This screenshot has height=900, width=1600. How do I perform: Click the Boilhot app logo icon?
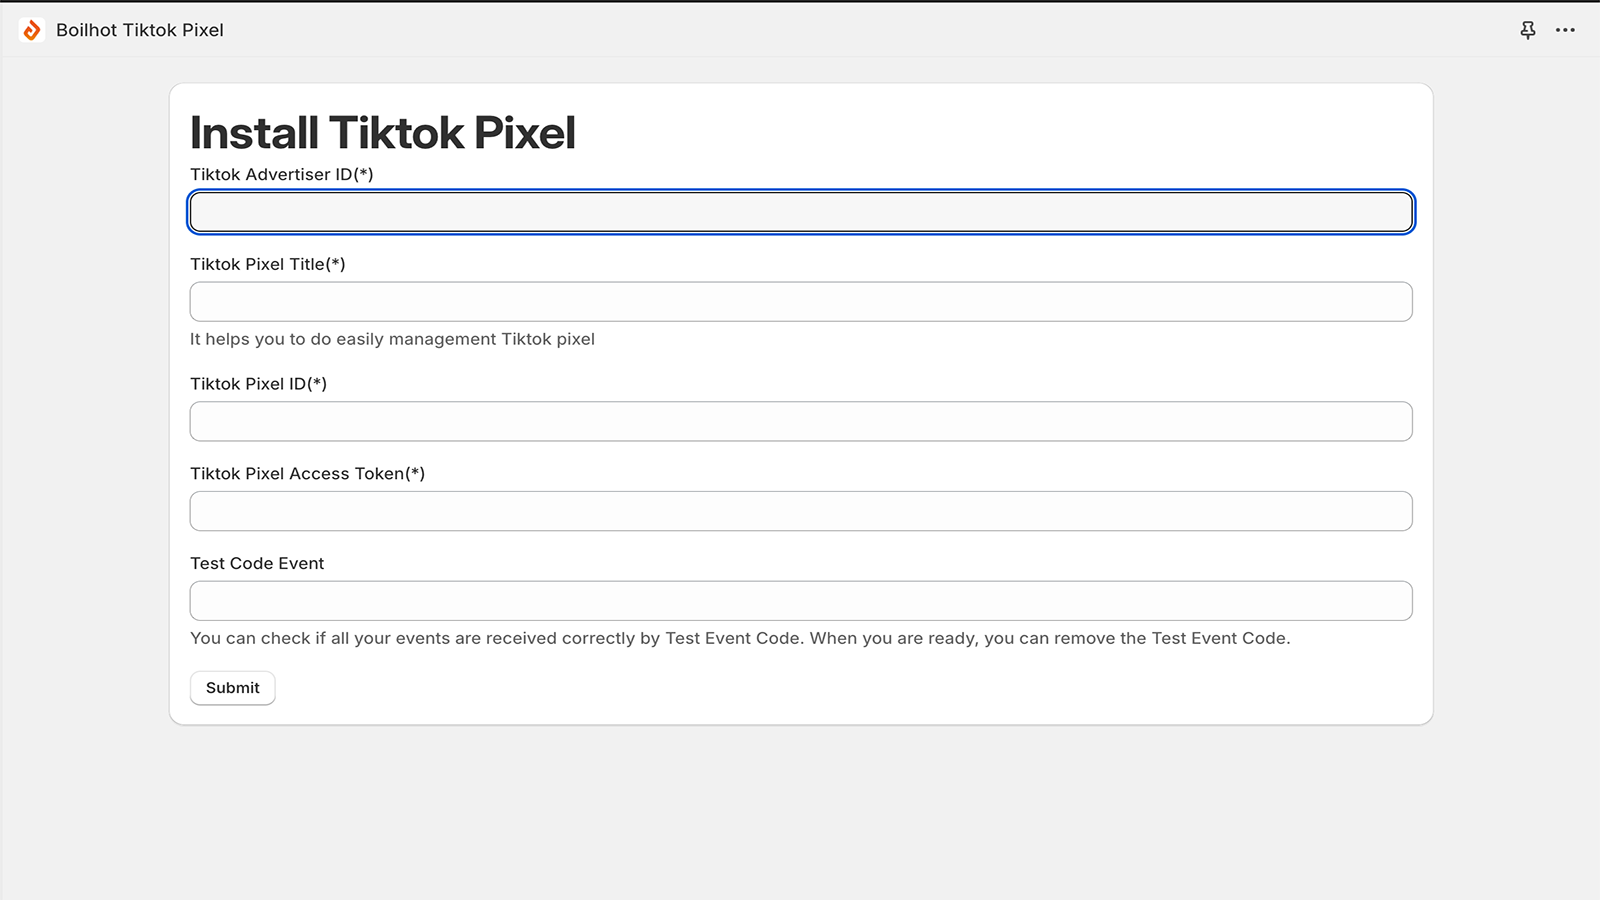32,30
